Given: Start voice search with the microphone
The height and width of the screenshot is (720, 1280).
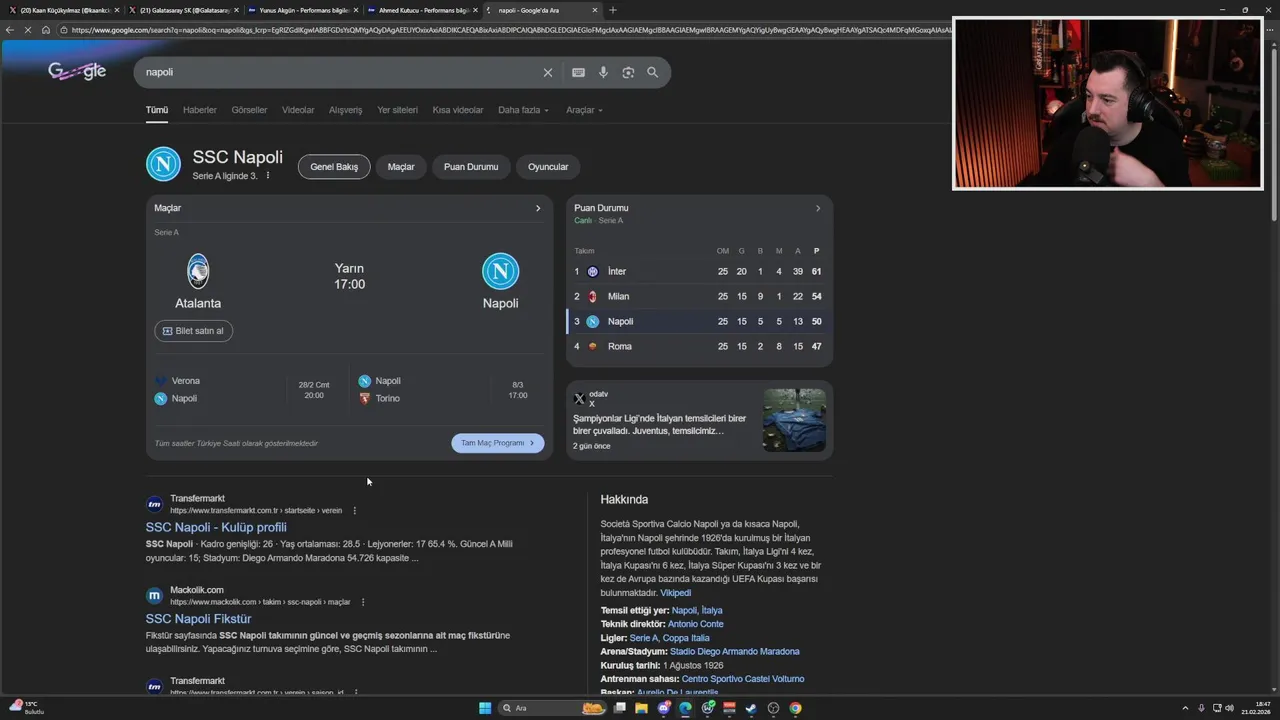Looking at the screenshot, I should tap(603, 72).
